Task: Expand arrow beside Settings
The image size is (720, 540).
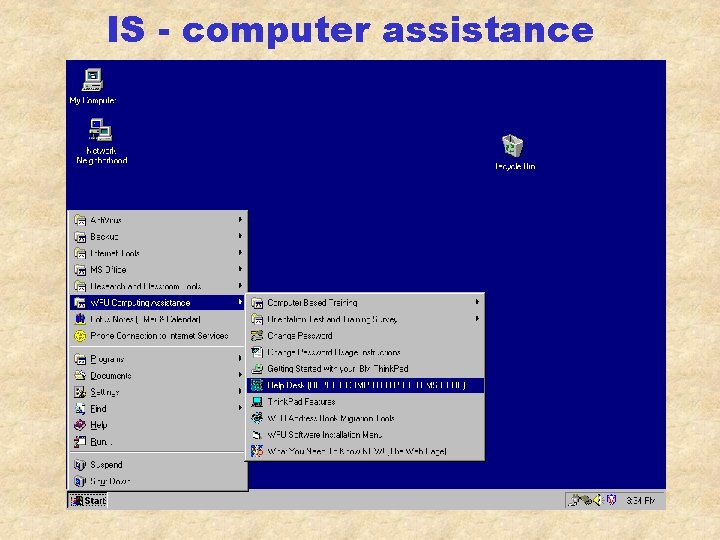Action: click(x=240, y=391)
